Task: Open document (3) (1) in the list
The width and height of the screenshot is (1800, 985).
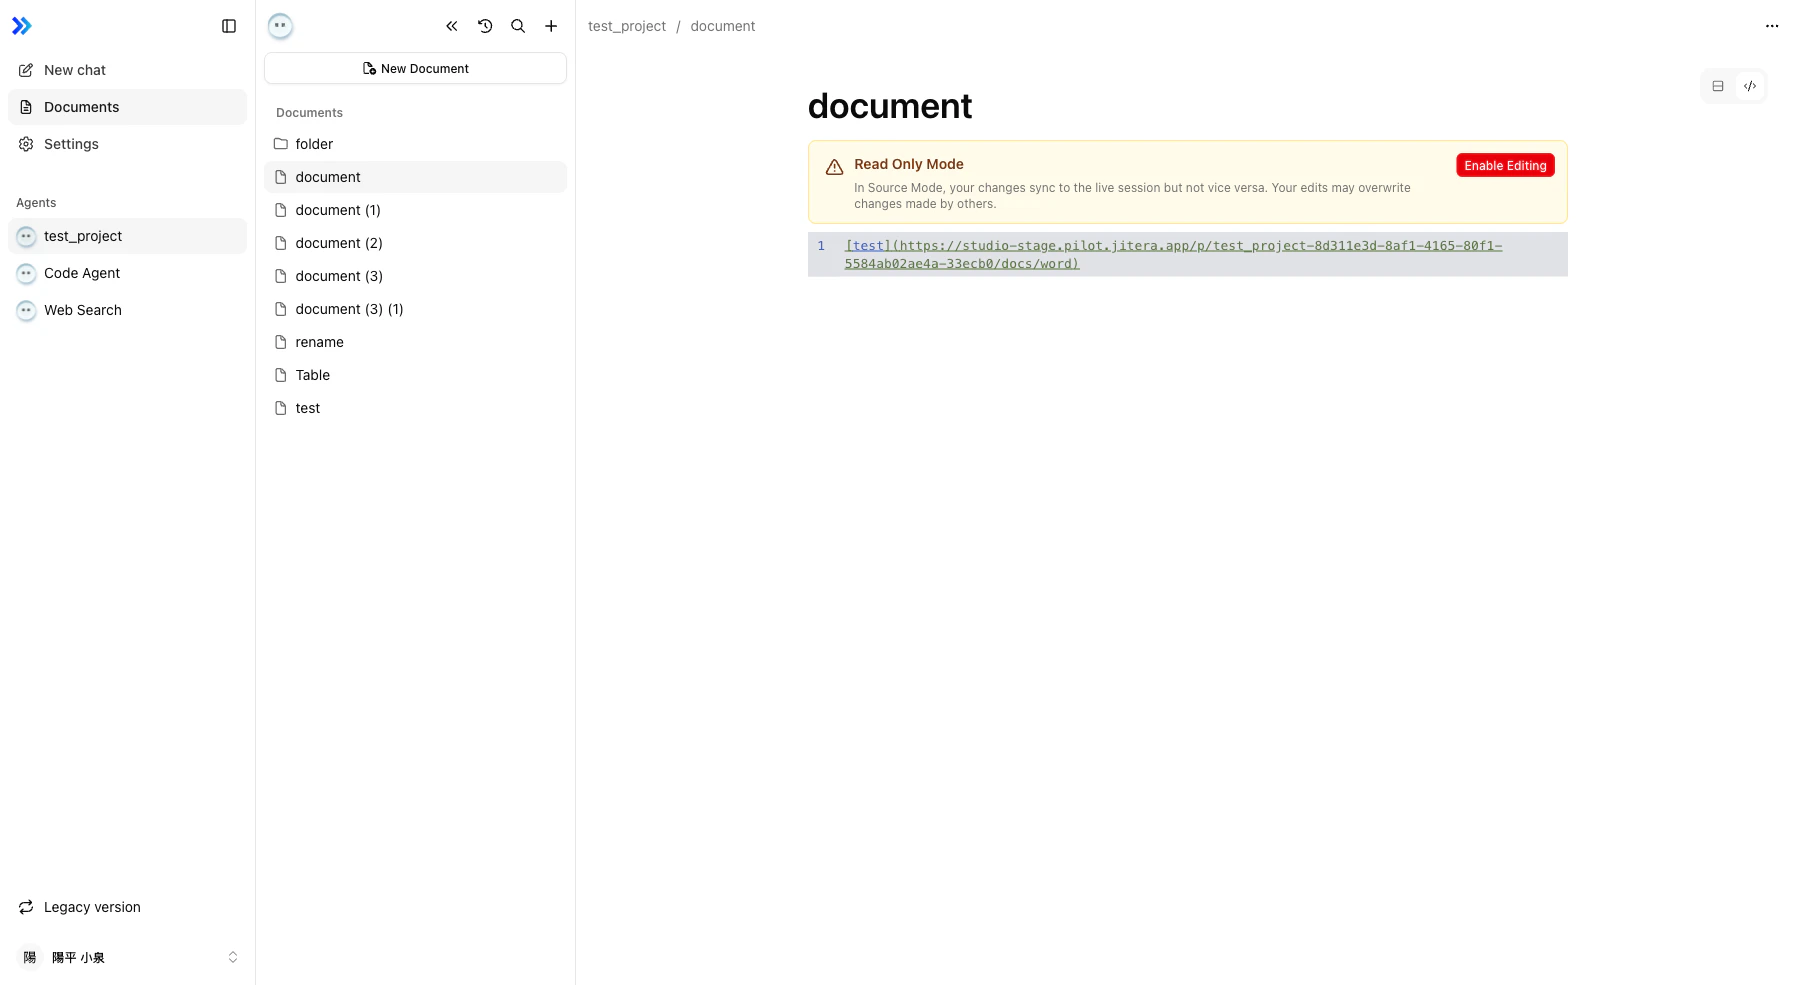Action: pos(415,309)
